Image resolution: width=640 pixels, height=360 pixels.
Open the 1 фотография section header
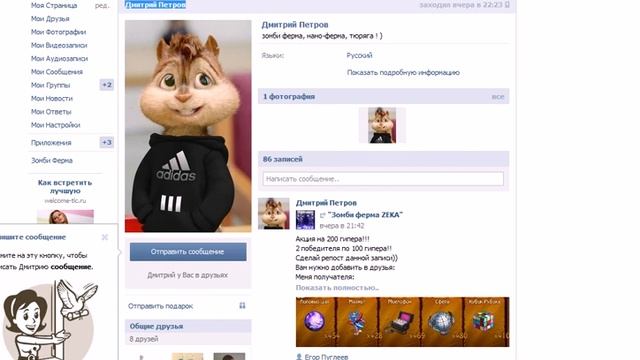pos(384,96)
